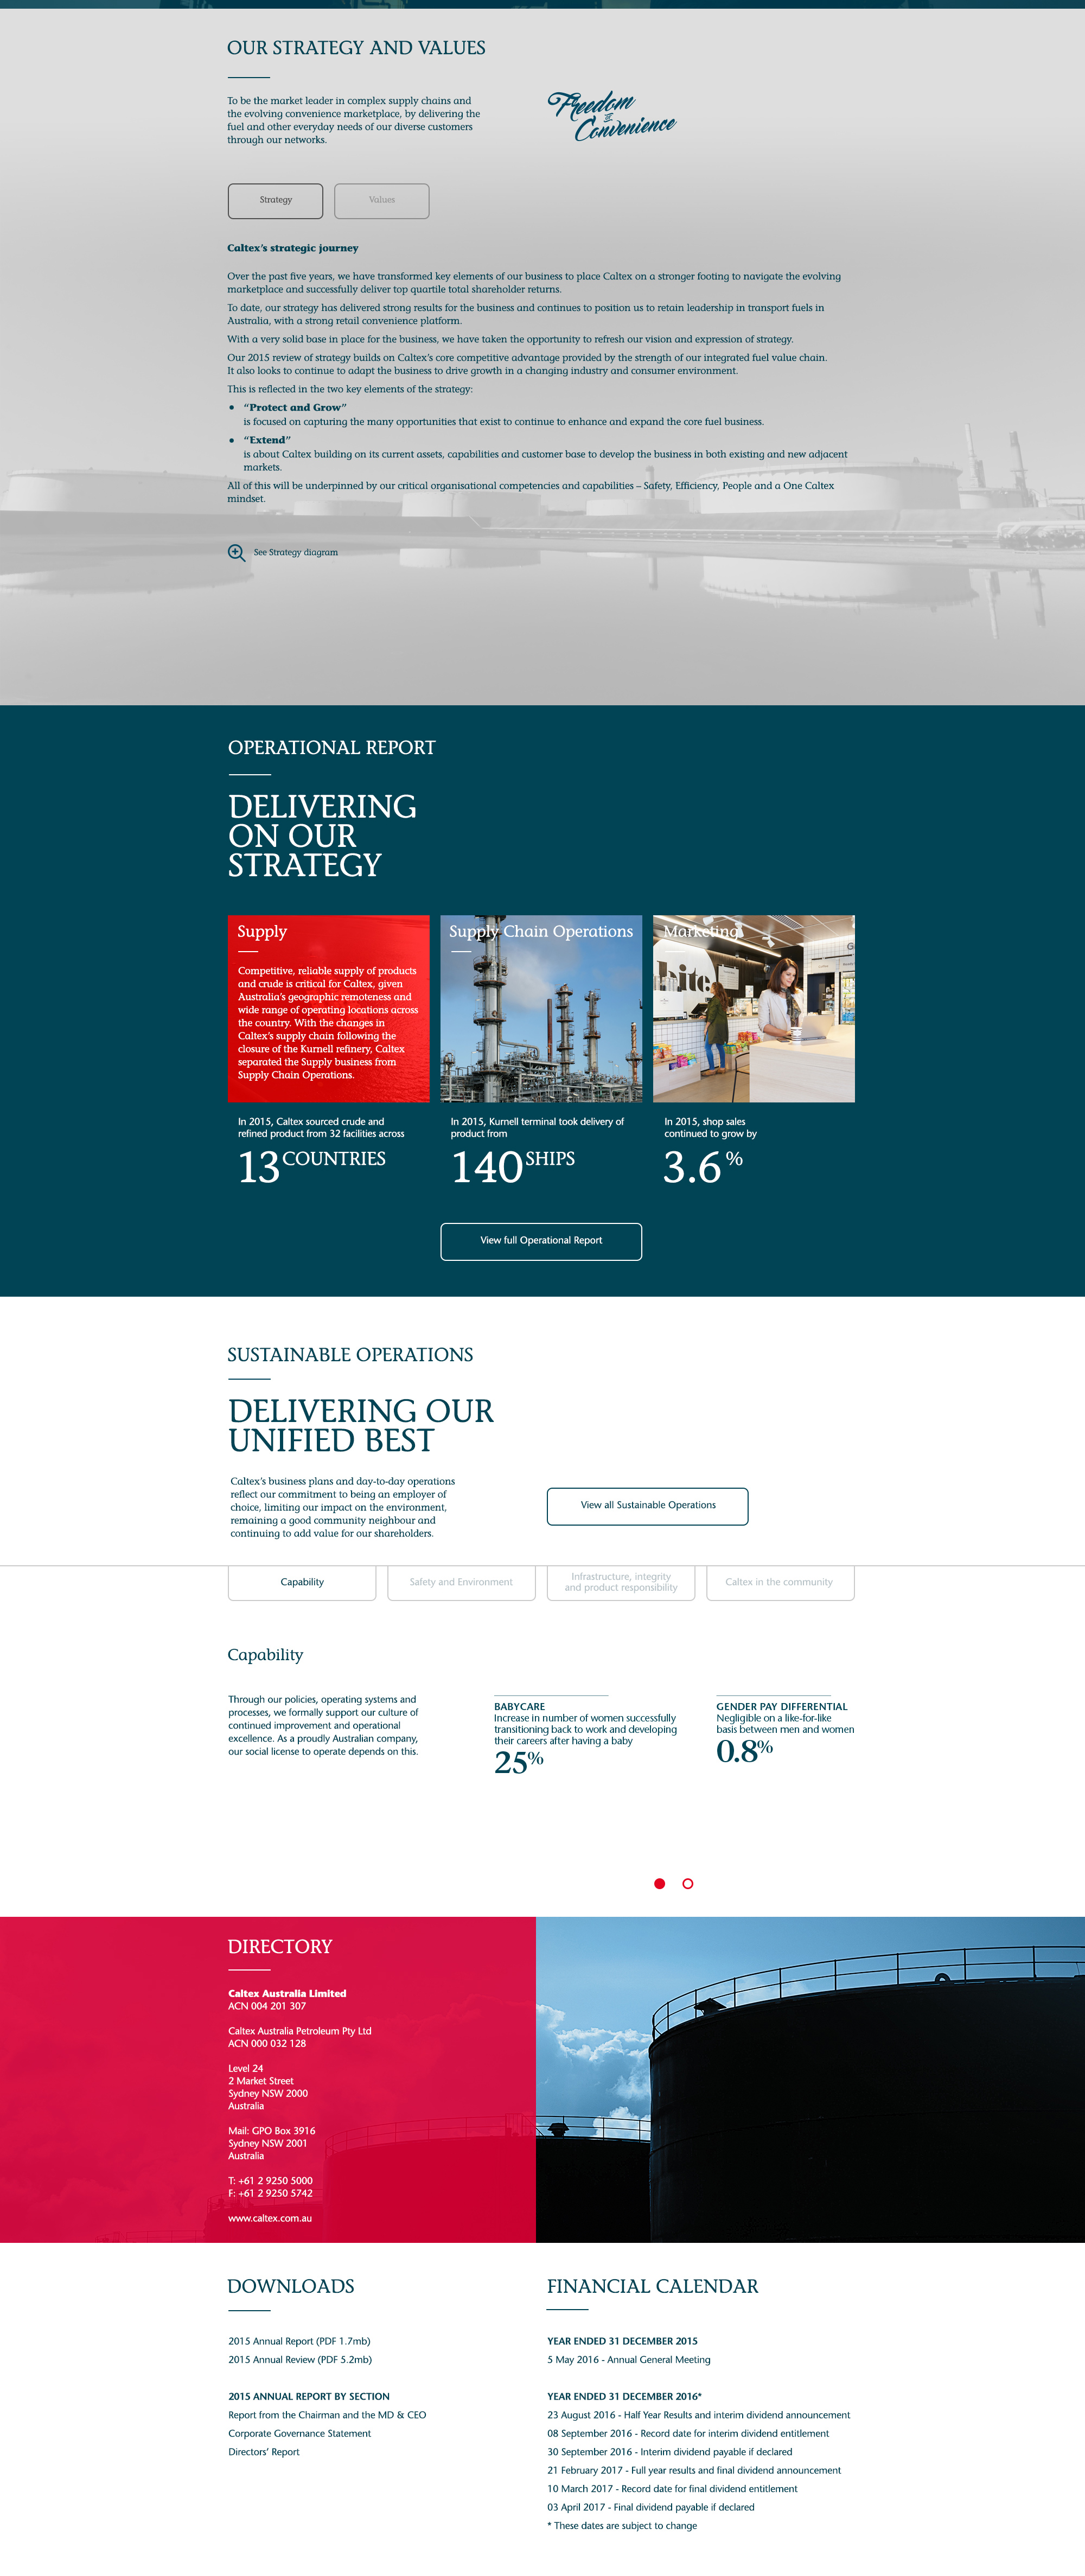Open Infrastructure, integrity and product responsibility tab
This screenshot has width=1085, height=2576.
point(621,1582)
